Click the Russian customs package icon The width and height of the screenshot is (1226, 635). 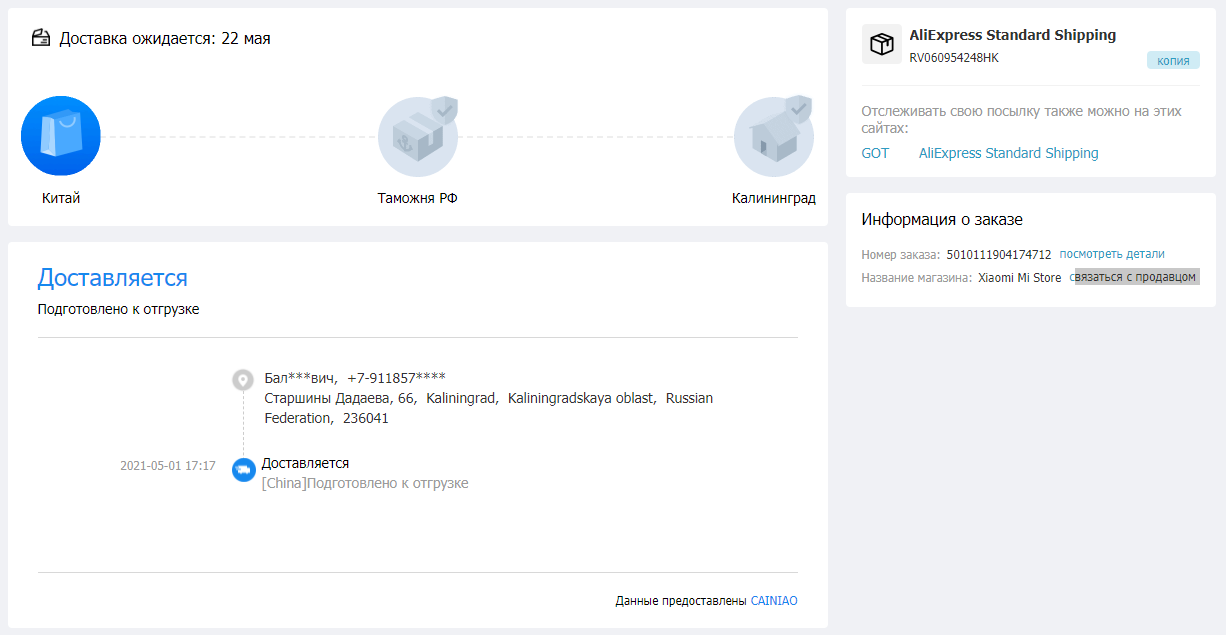tap(417, 137)
